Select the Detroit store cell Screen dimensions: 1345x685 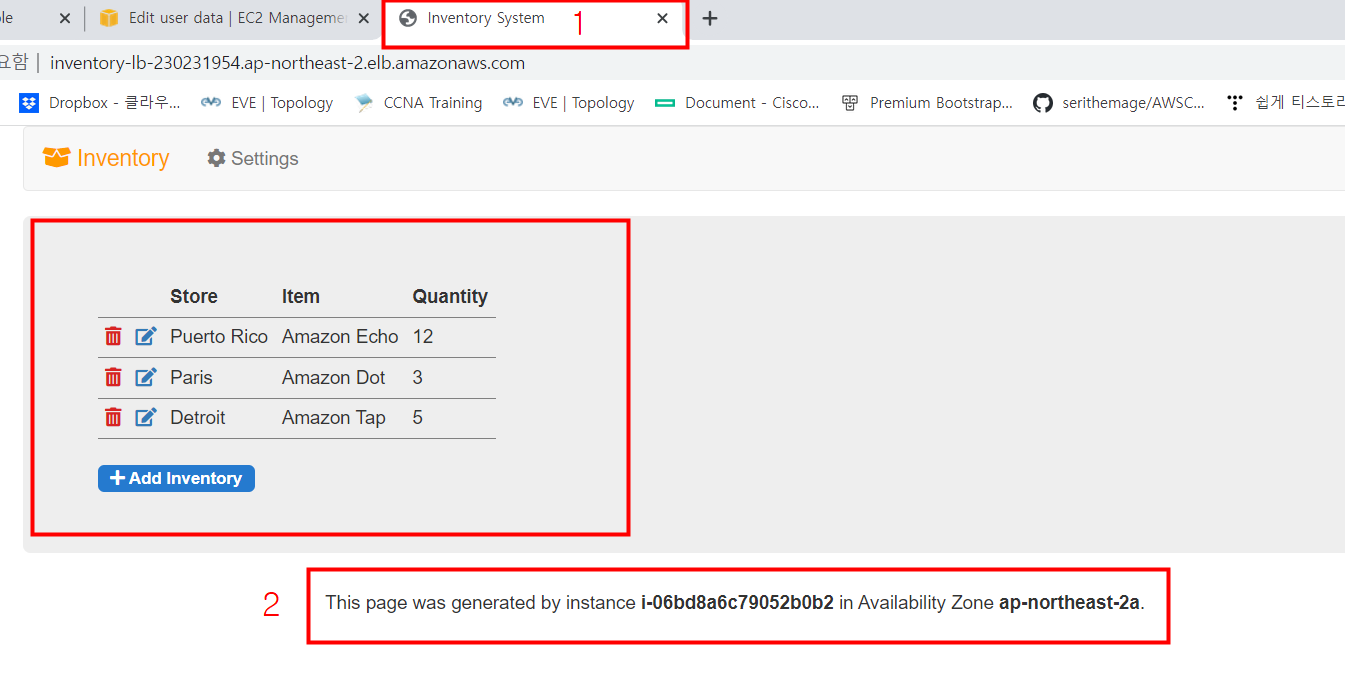[x=198, y=417]
